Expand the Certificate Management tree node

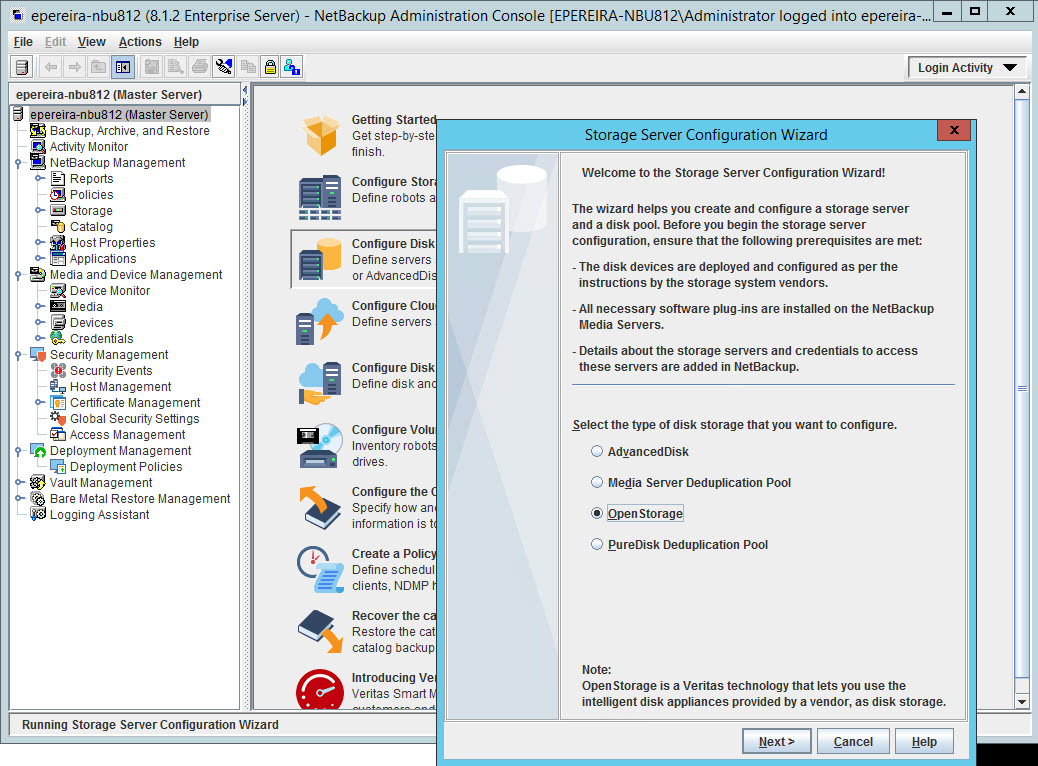point(39,403)
